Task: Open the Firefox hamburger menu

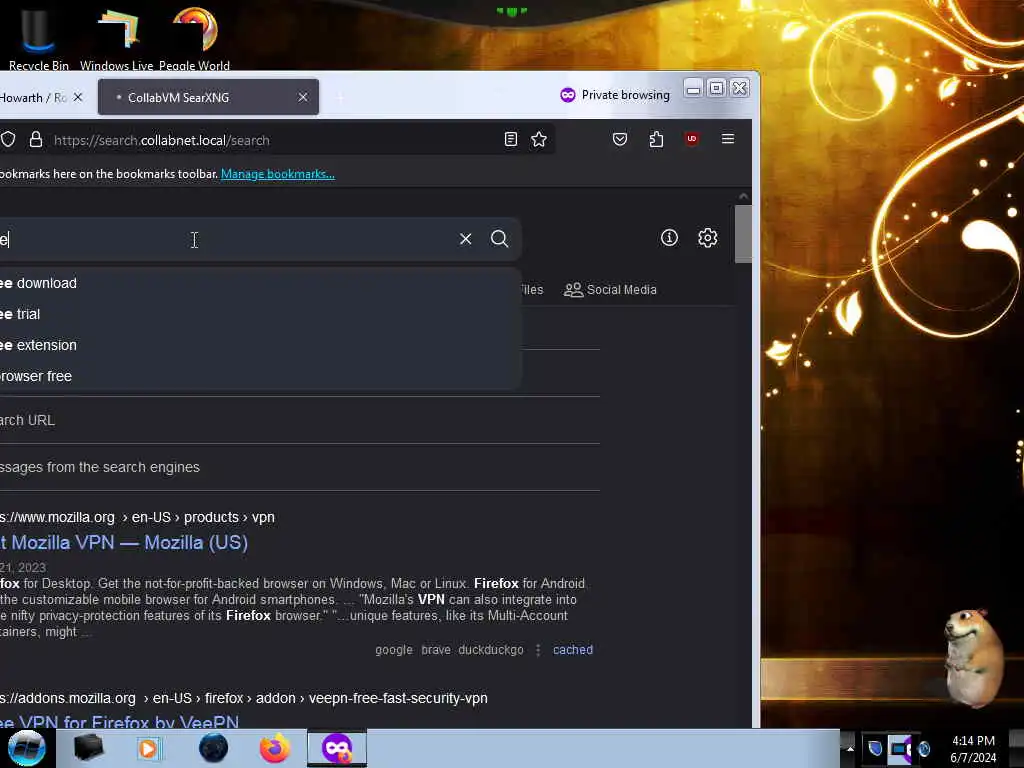Action: pos(728,138)
